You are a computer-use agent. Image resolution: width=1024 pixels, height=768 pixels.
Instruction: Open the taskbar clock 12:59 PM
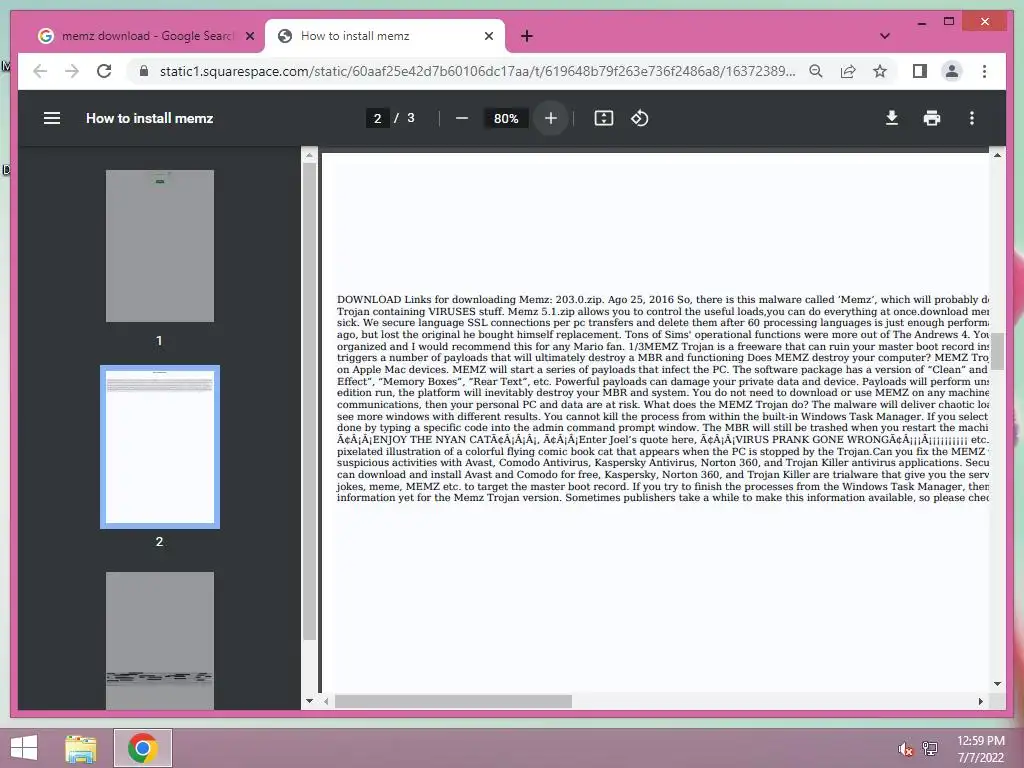coord(981,741)
